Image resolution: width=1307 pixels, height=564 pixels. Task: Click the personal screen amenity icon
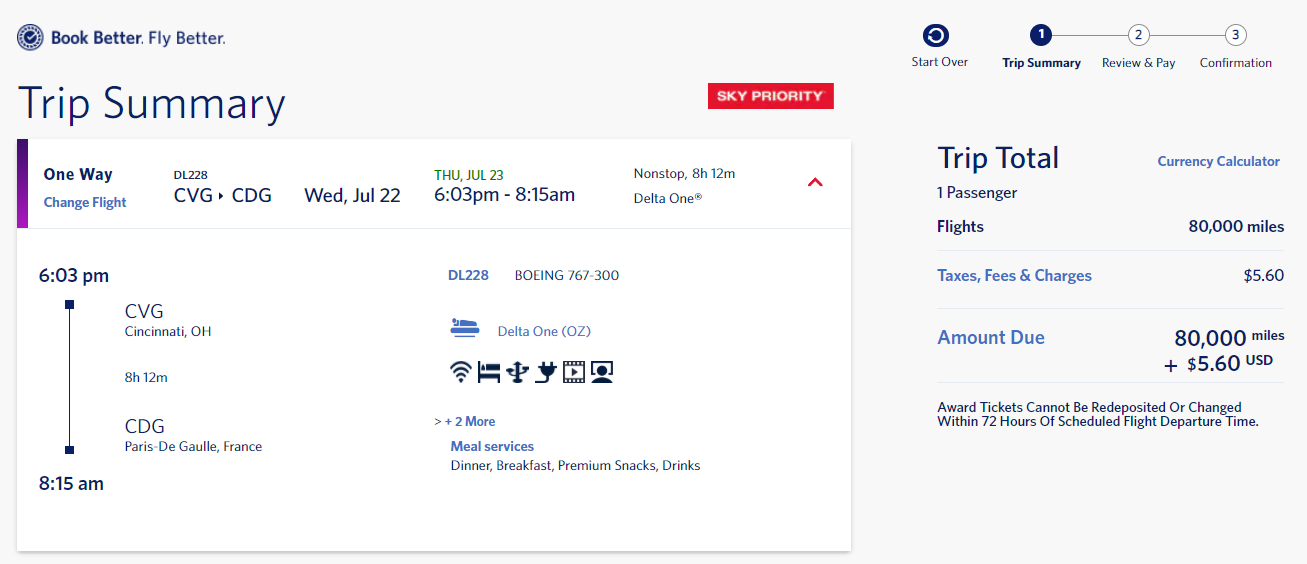tap(601, 372)
